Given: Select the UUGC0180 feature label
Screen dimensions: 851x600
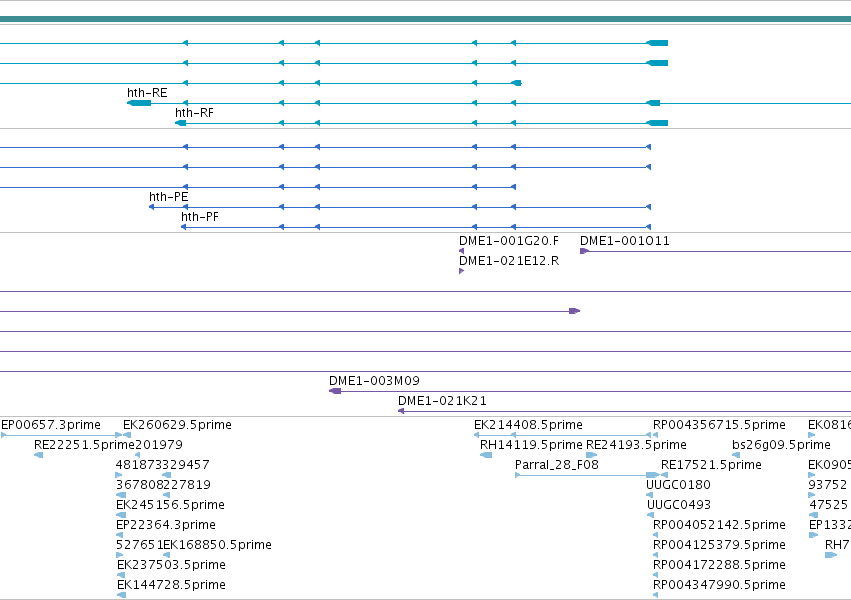Looking at the screenshot, I should pos(678,485).
